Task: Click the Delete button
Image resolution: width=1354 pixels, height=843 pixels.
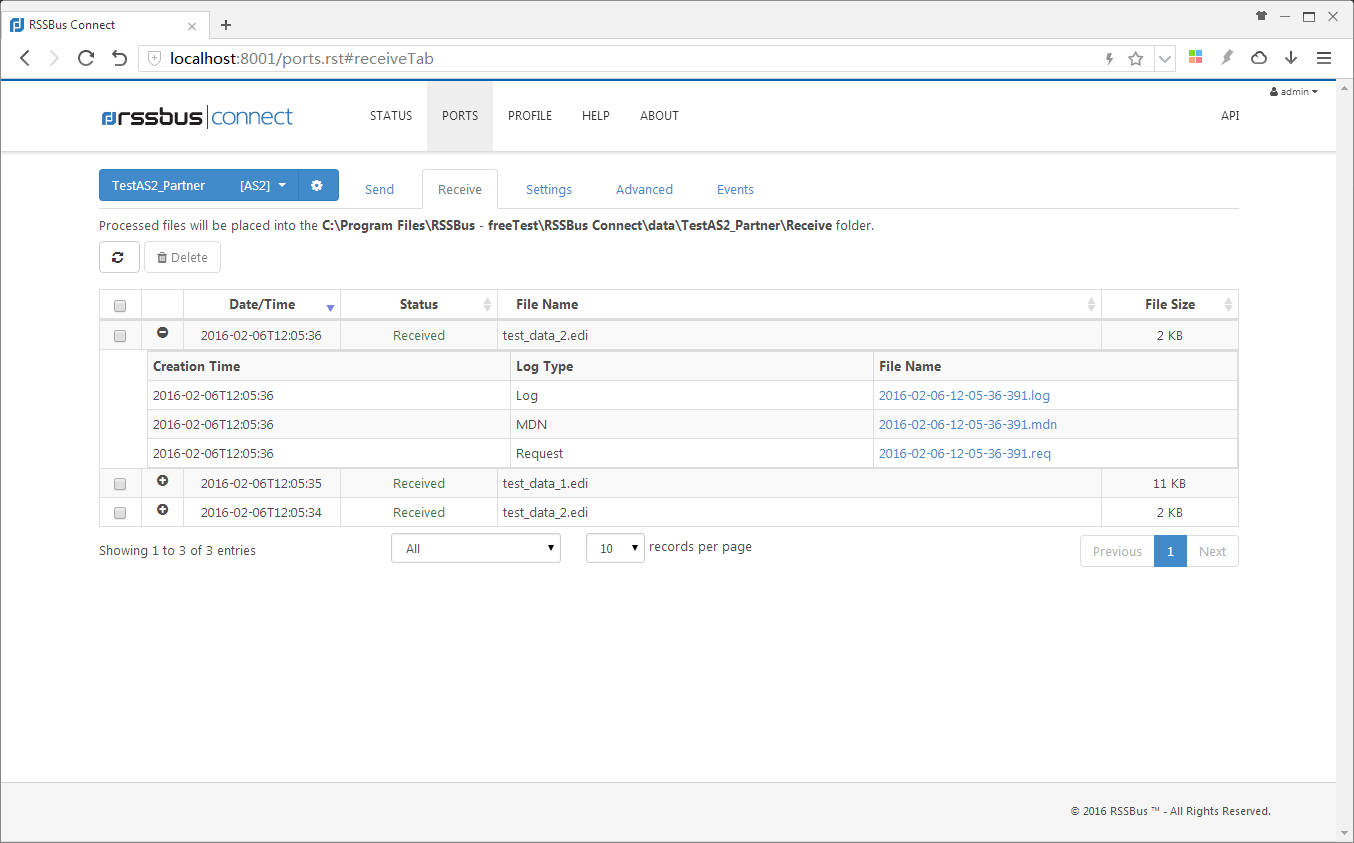Action: (x=182, y=257)
